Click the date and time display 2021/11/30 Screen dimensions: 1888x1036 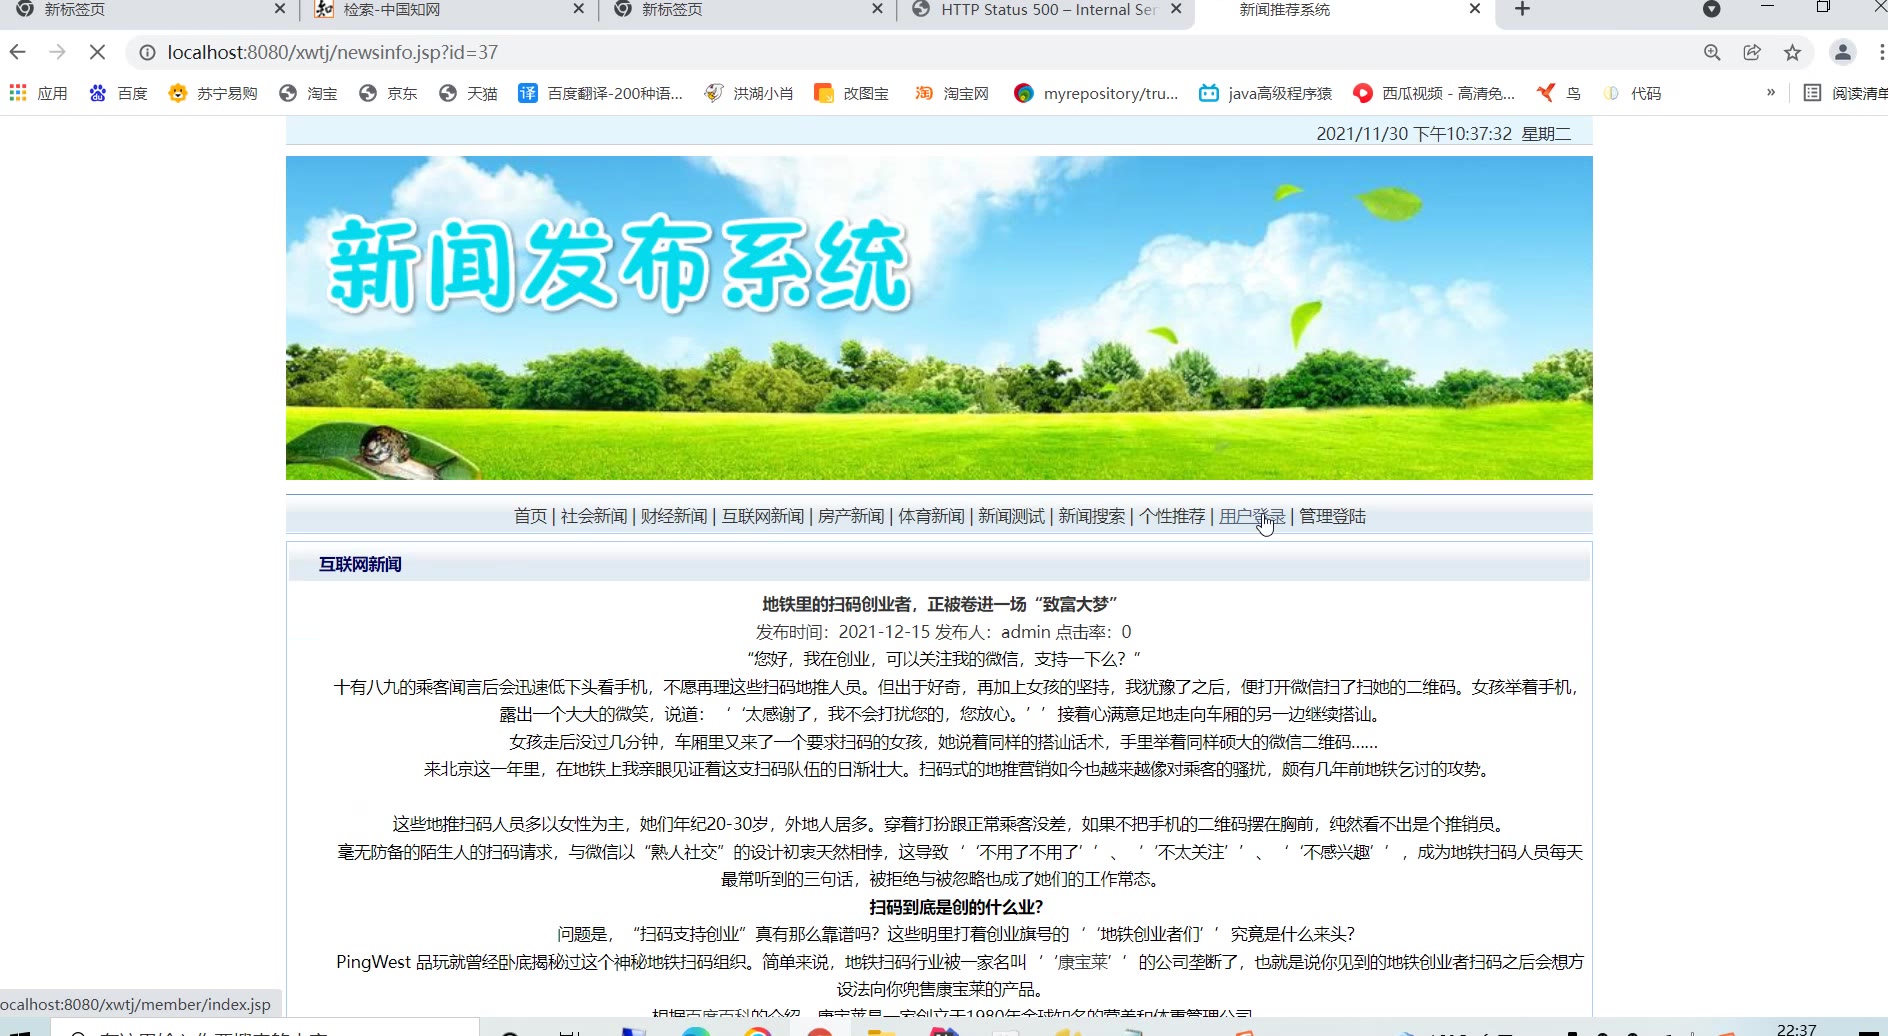tap(1443, 134)
